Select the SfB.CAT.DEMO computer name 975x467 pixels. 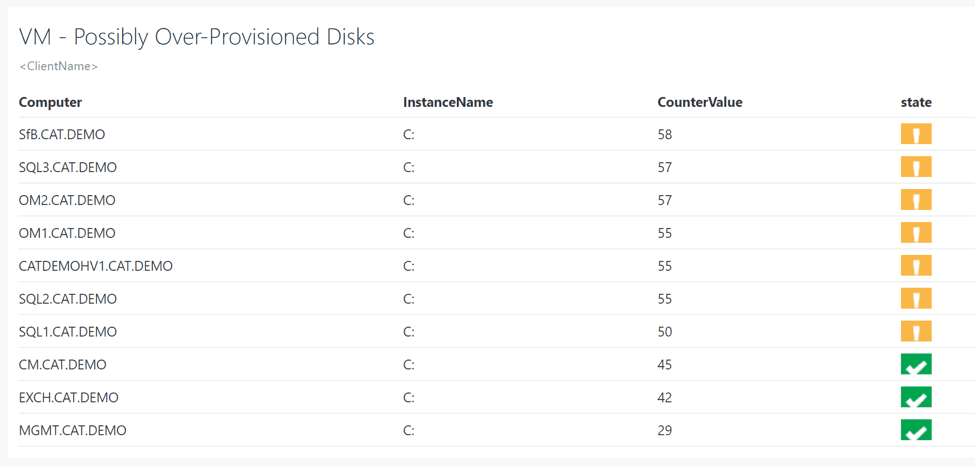point(62,135)
